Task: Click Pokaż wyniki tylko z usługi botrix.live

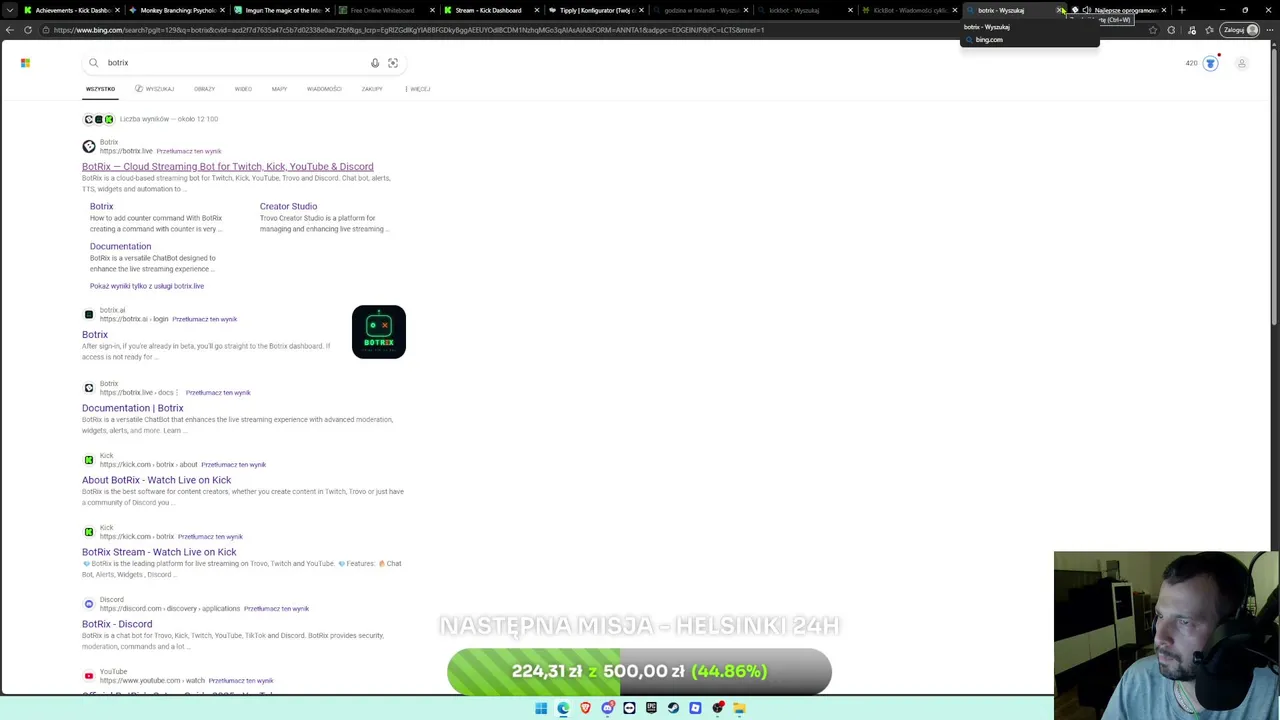Action: [x=147, y=286]
